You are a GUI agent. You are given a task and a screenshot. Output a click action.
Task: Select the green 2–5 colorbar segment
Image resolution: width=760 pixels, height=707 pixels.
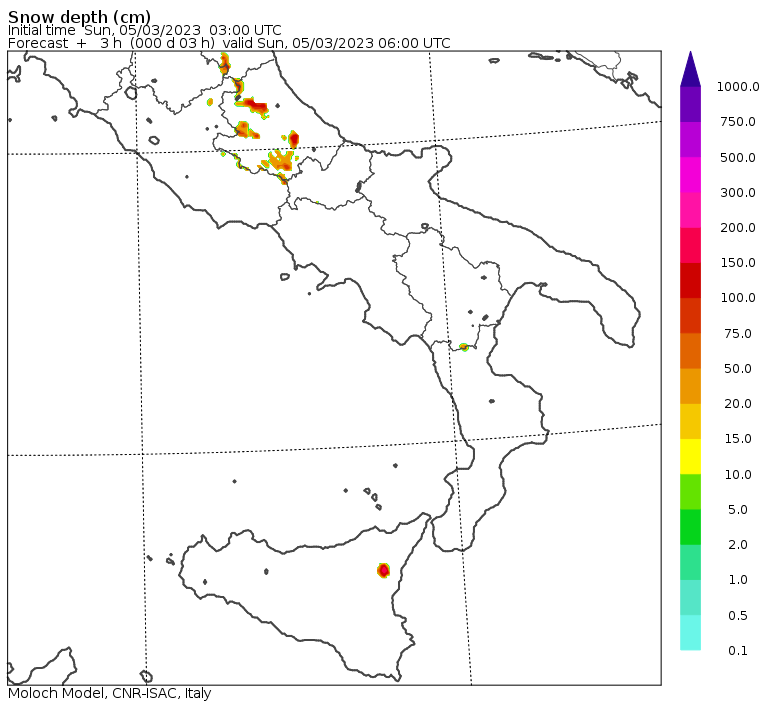690,527
